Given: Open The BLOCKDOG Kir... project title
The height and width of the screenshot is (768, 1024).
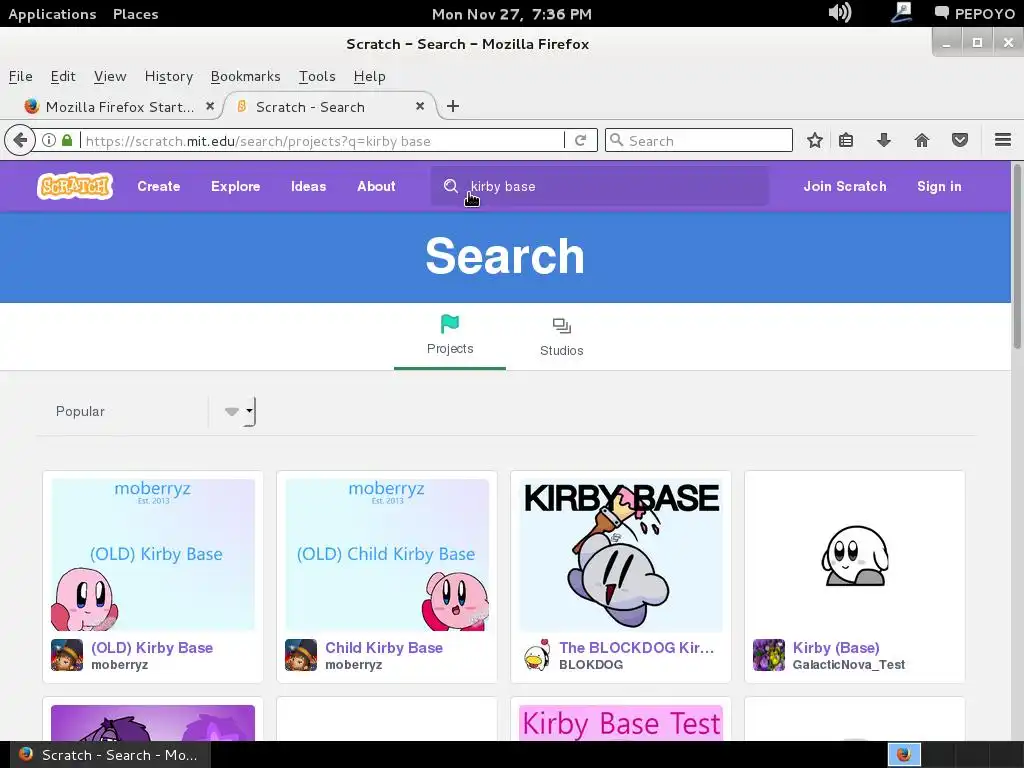Looking at the screenshot, I should point(637,648).
